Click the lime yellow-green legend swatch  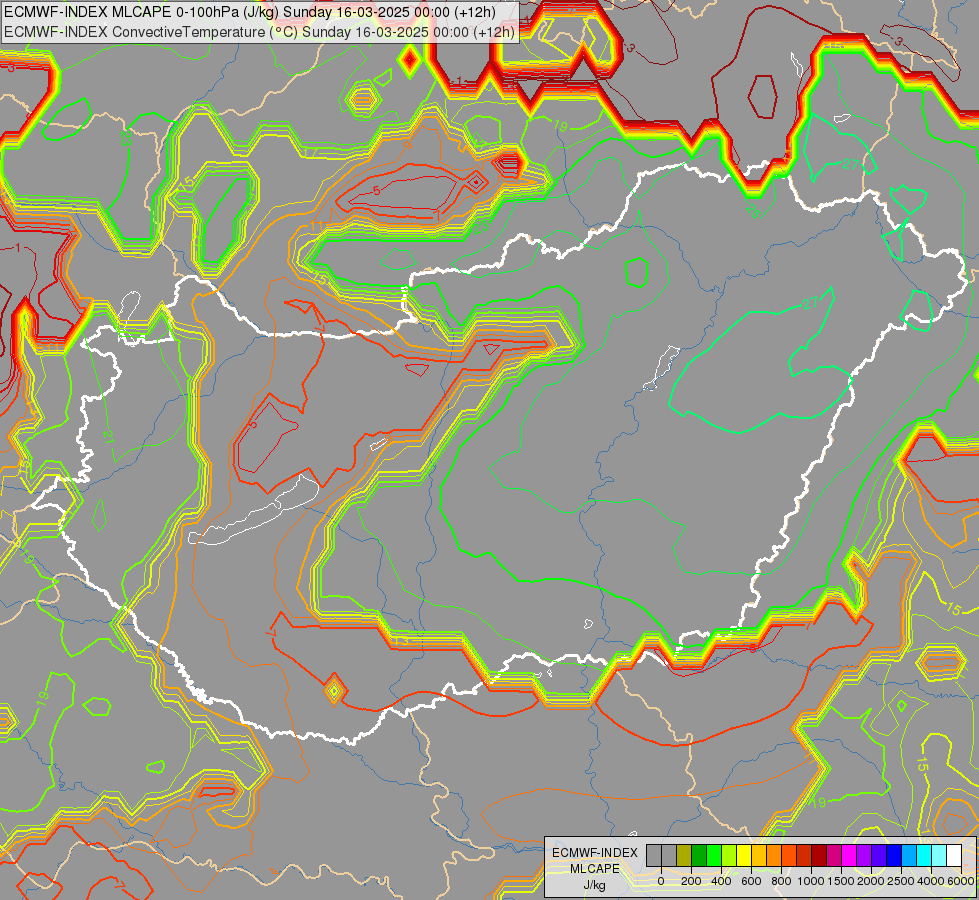tap(729, 856)
